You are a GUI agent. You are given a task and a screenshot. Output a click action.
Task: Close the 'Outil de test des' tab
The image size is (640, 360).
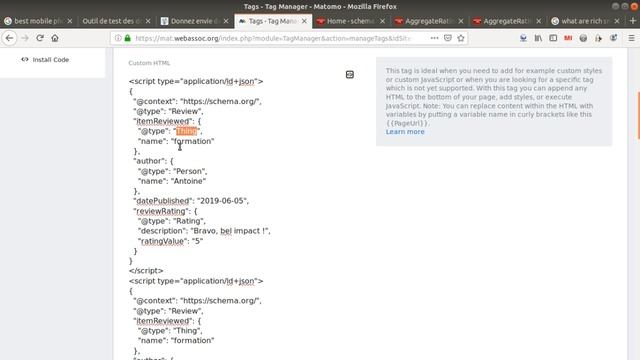pos(148,21)
